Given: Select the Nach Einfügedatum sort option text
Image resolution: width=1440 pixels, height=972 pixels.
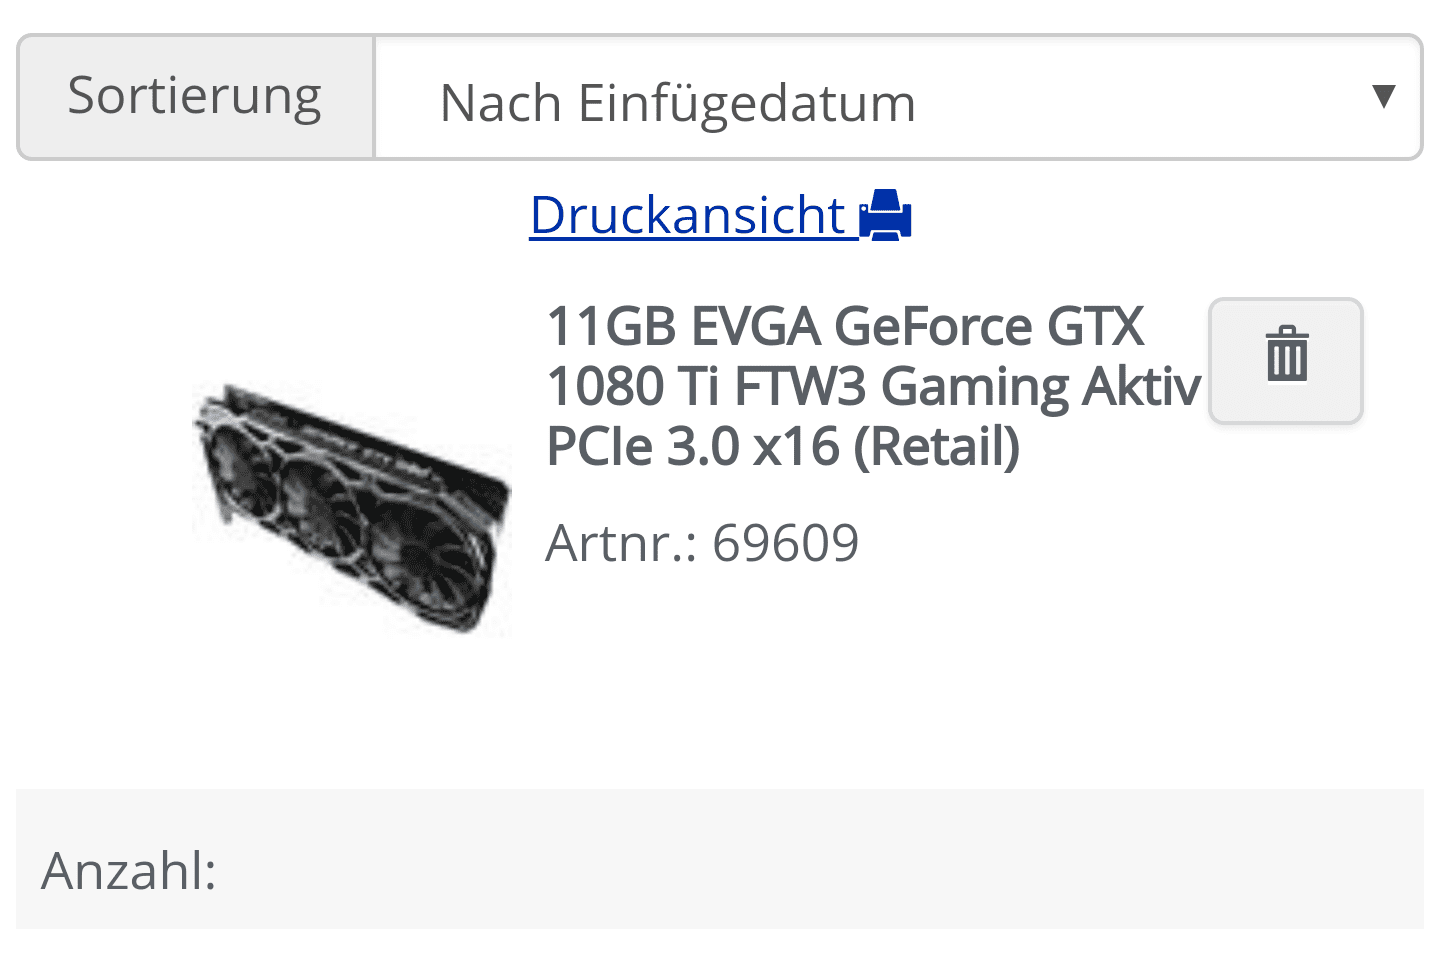Looking at the screenshot, I should 677,103.
